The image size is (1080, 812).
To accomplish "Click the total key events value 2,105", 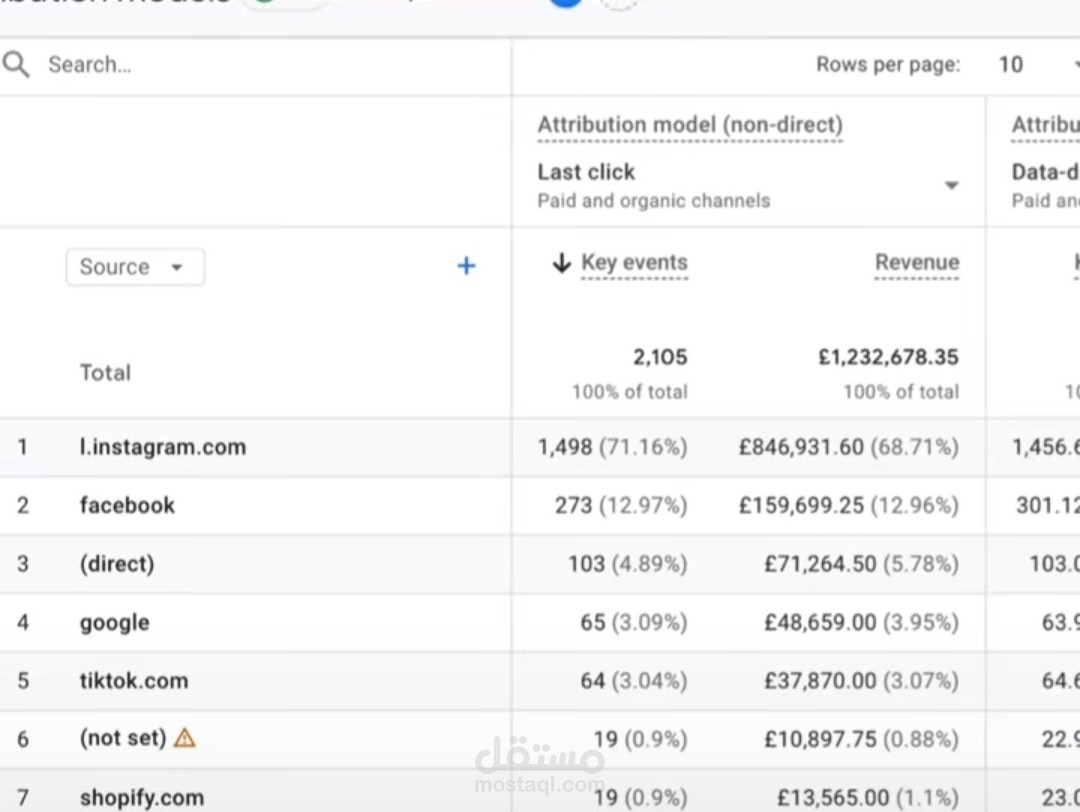I will pyautogui.click(x=660, y=357).
